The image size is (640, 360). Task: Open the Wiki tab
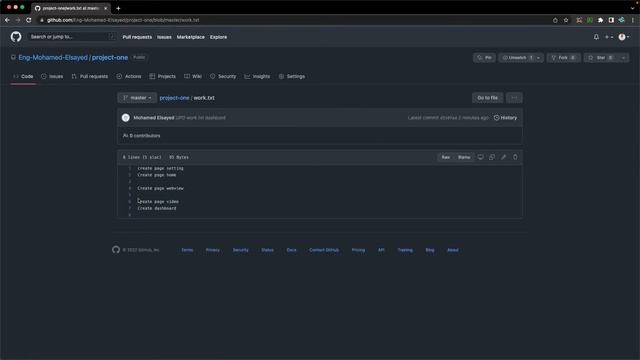click(x=193, y=76)
